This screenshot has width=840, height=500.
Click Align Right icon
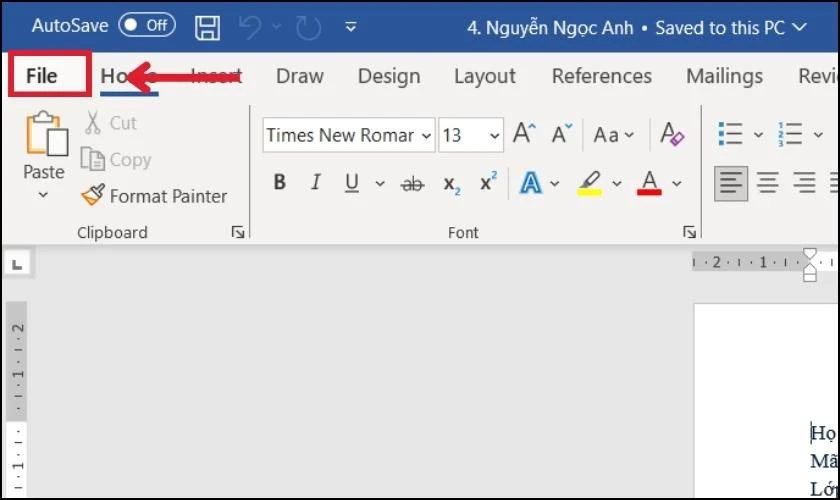pos(804,183)
